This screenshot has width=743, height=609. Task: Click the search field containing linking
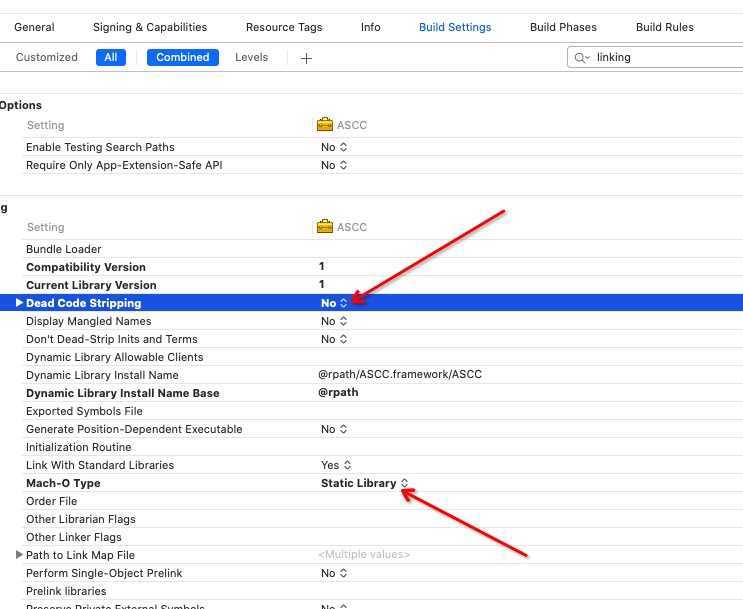point(656,57)
